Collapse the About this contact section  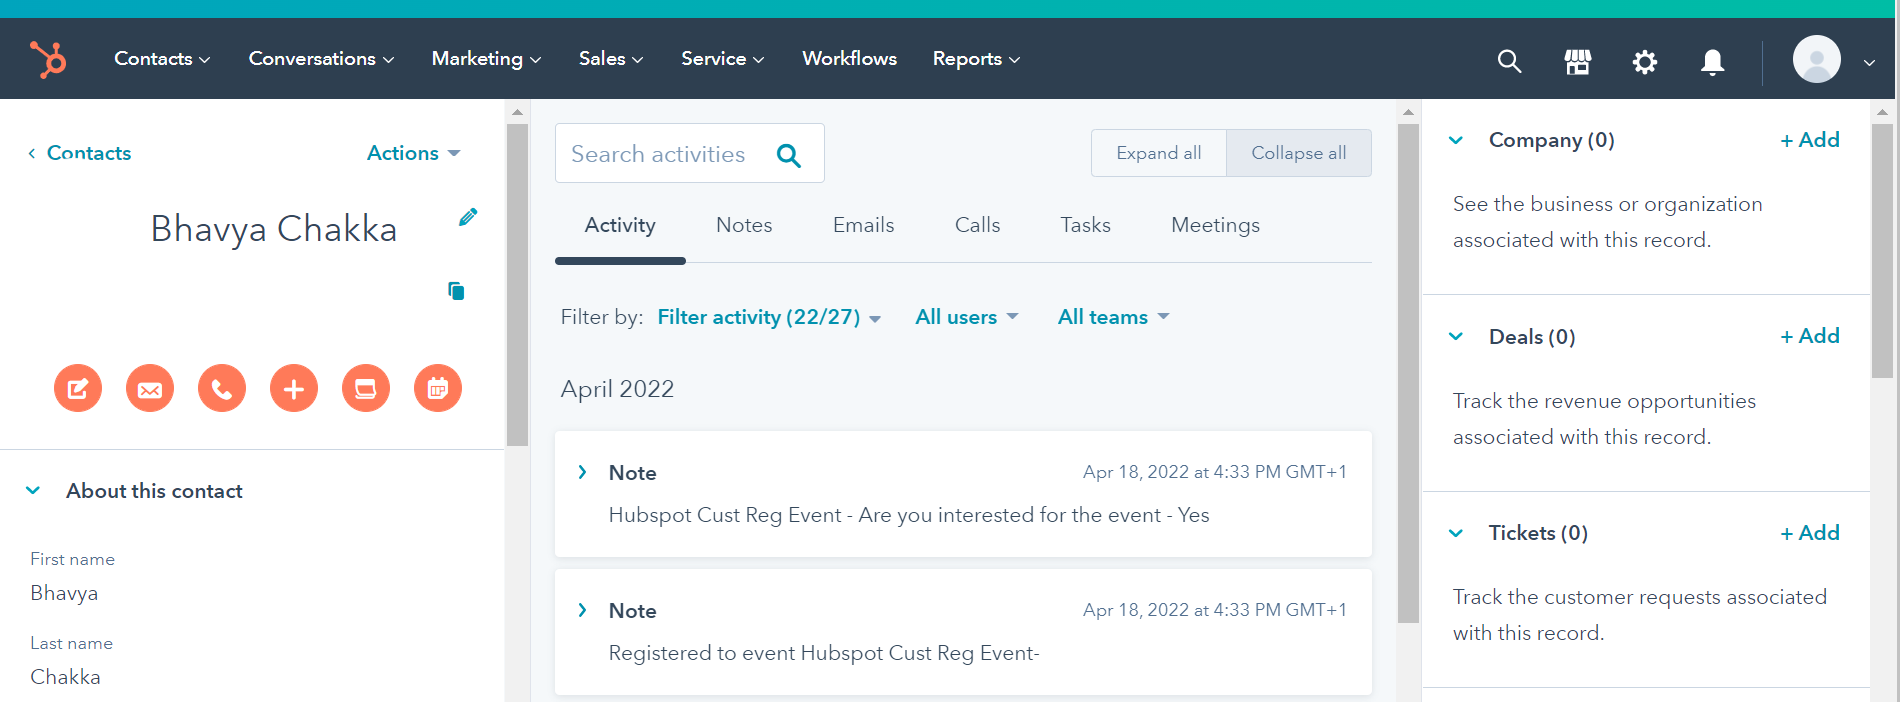[x=33, y=490]
